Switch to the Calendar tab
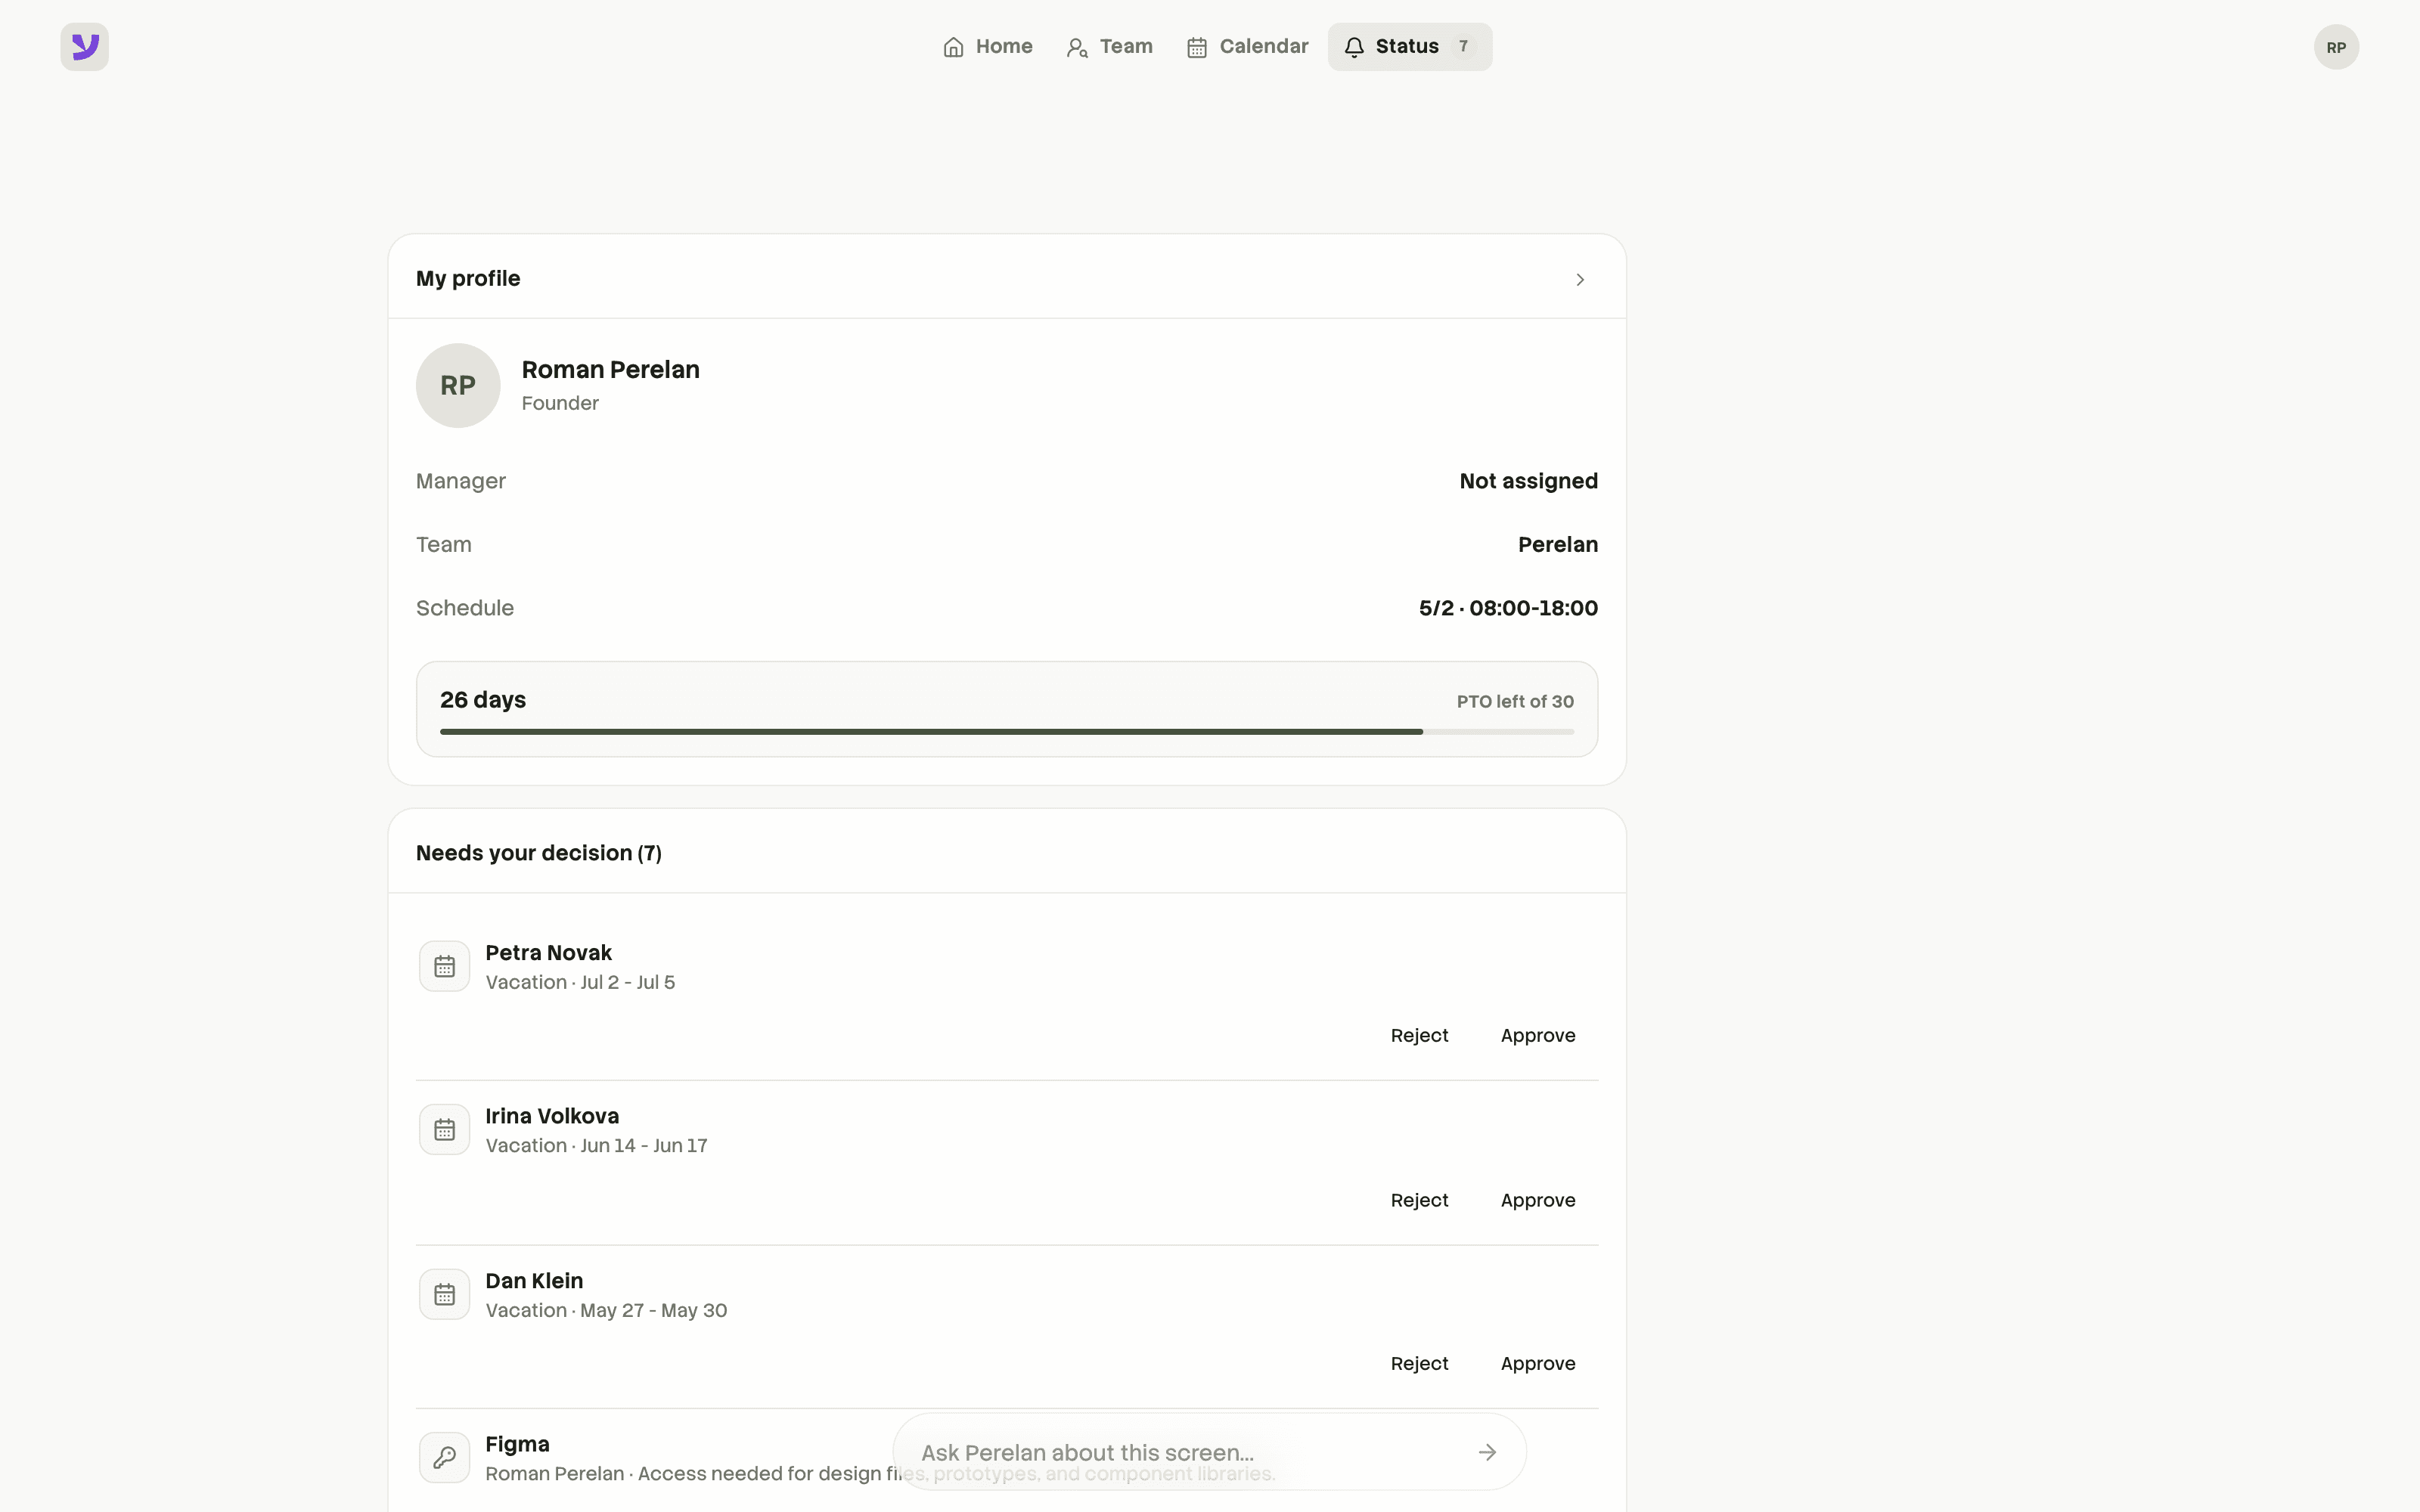This screenshot has width=2420, height=1512. coord(1247,47)
